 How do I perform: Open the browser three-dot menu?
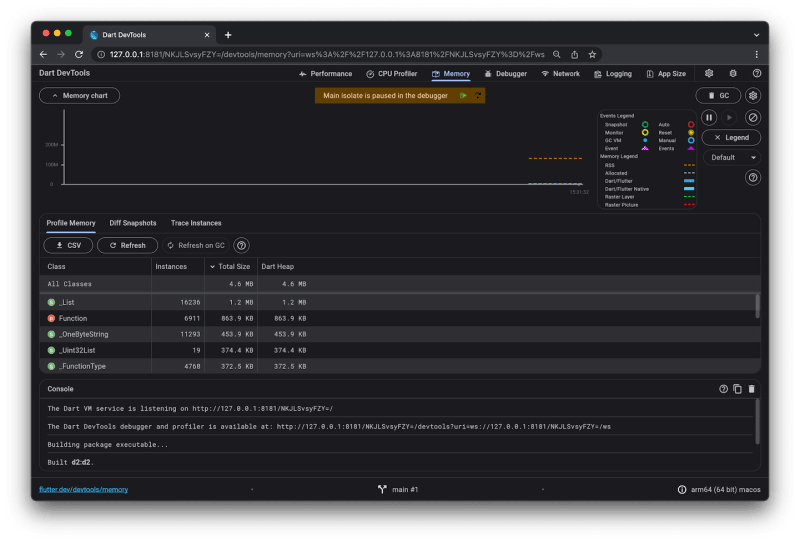[757, 55]
